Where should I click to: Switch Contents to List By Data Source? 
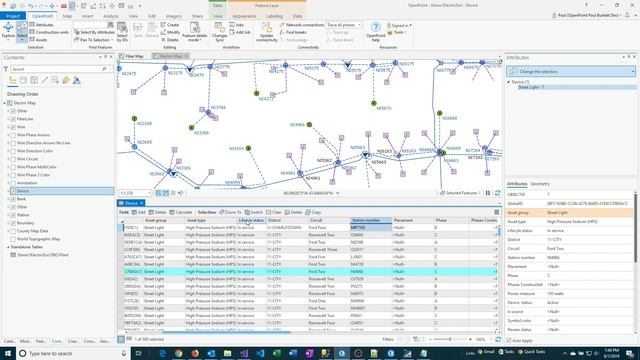click(x=23, y=80)
